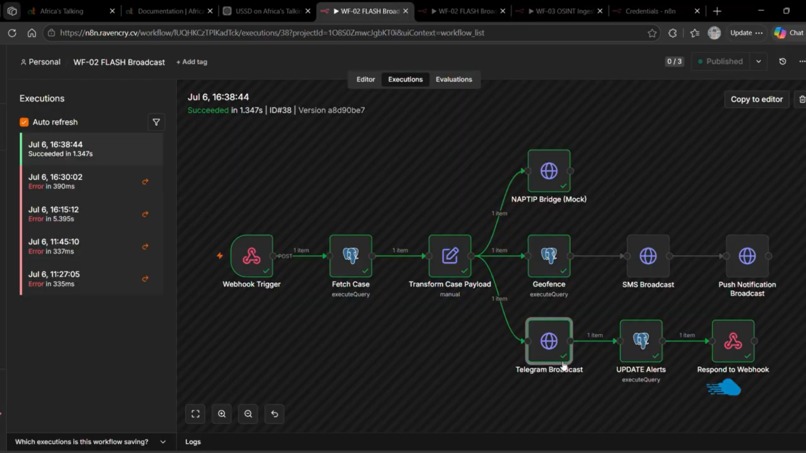Click the browser address bar URL

[x=272, y=33]
